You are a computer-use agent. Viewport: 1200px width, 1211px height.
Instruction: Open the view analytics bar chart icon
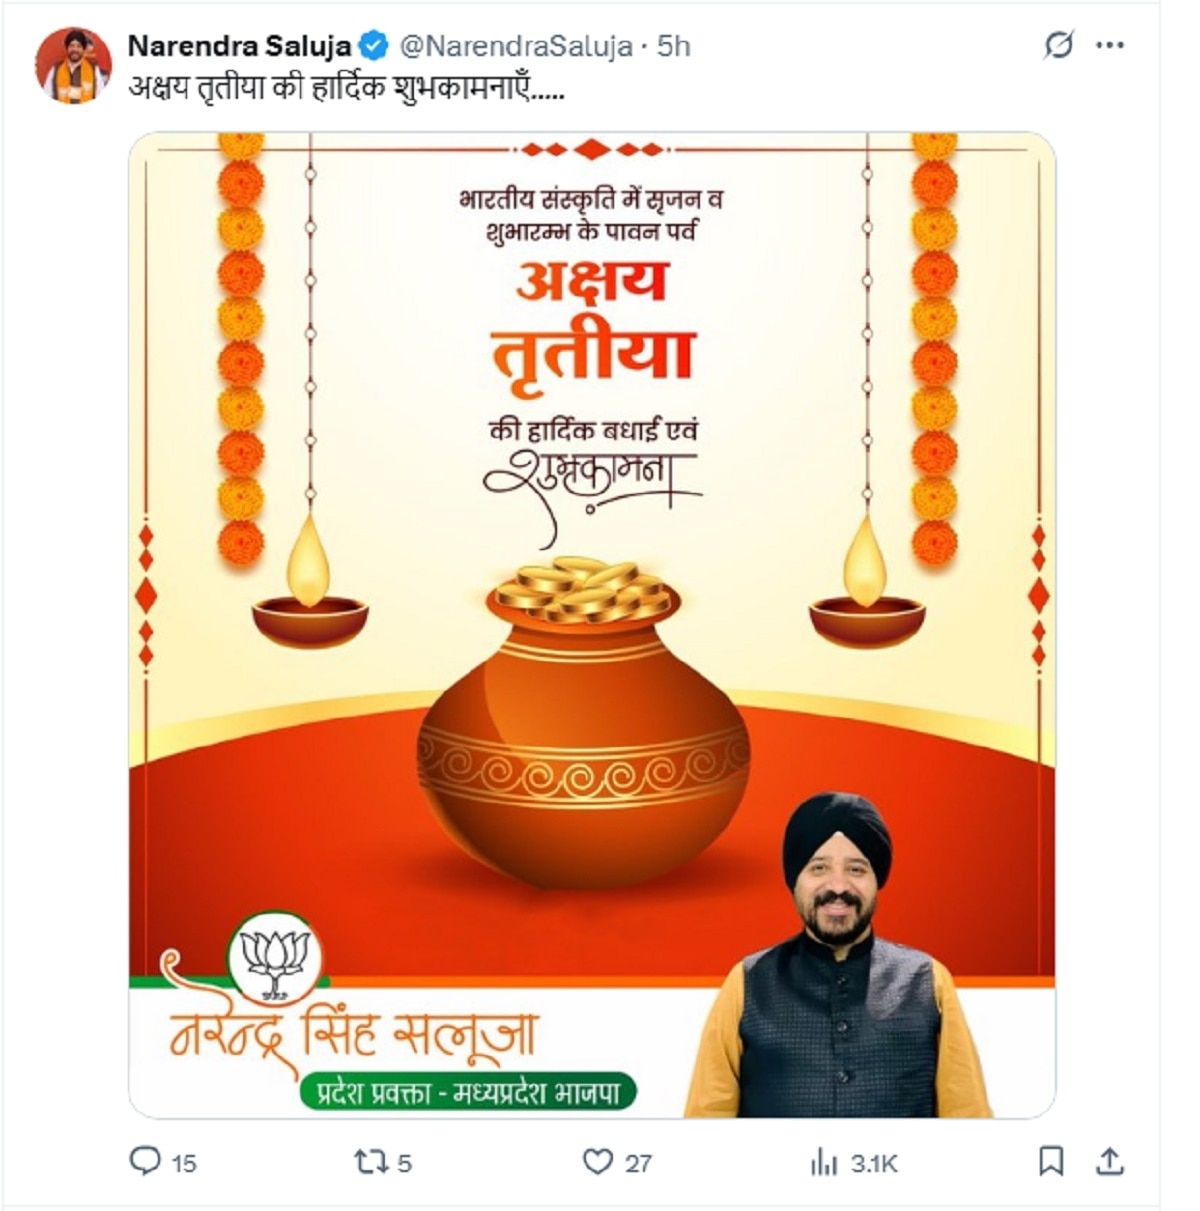824,1161
